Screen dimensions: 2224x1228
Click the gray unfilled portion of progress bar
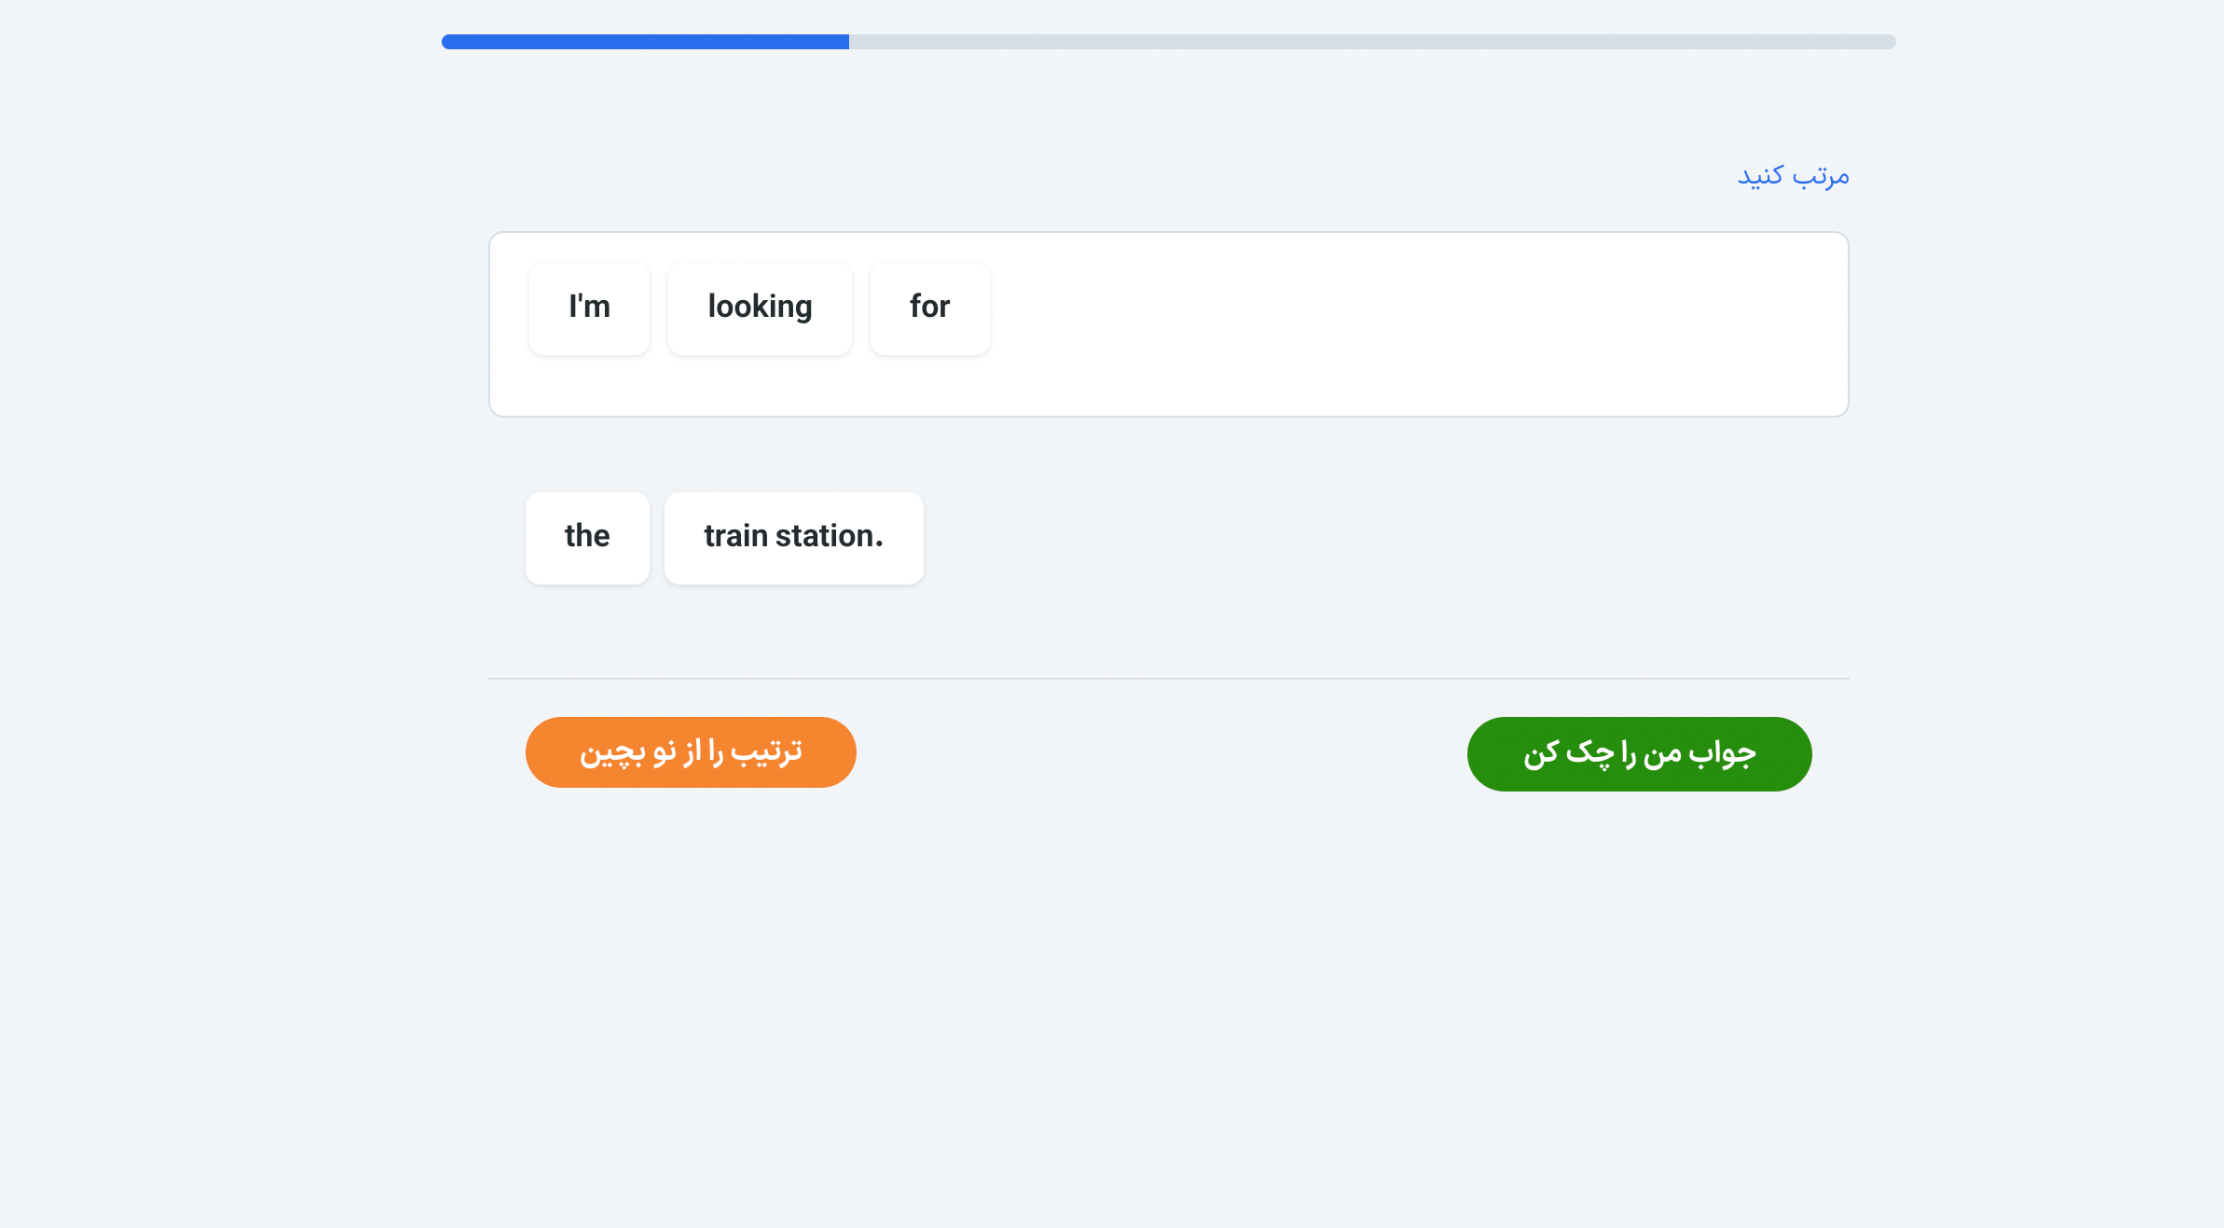click(1370, 42)
